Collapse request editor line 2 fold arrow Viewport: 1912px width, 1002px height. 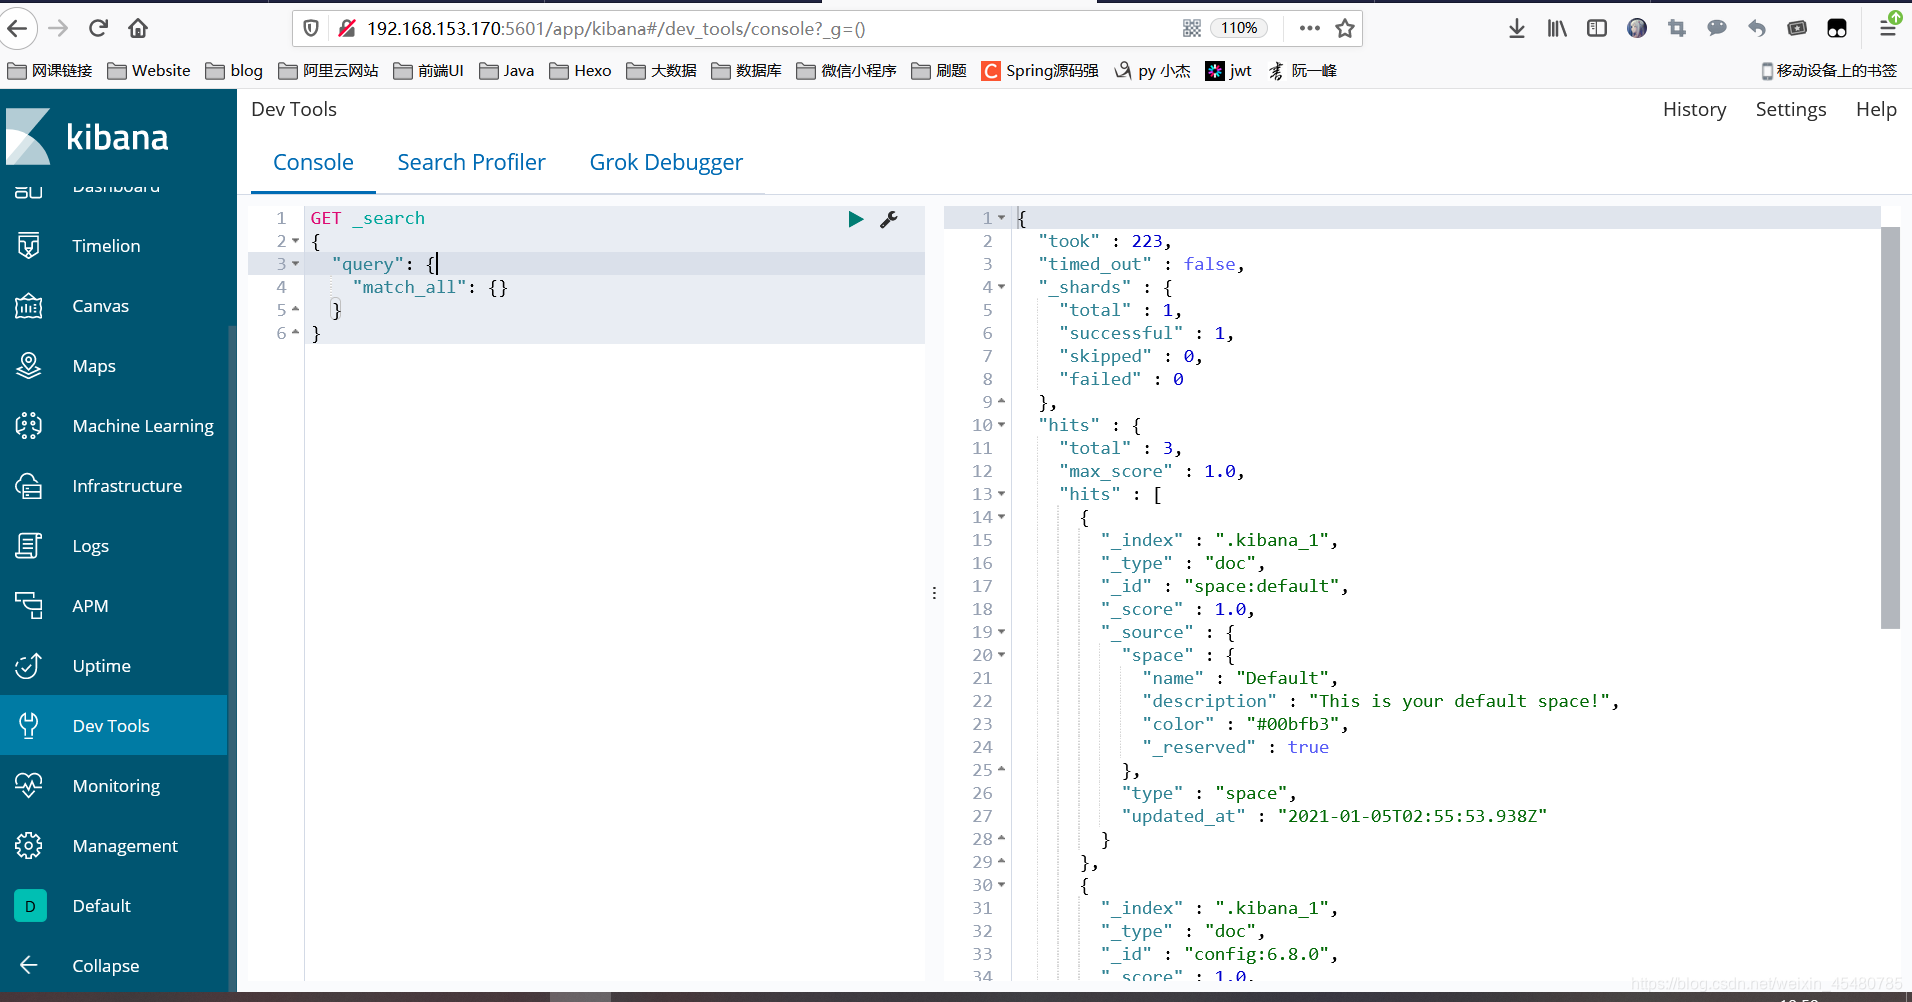(295, 241)
